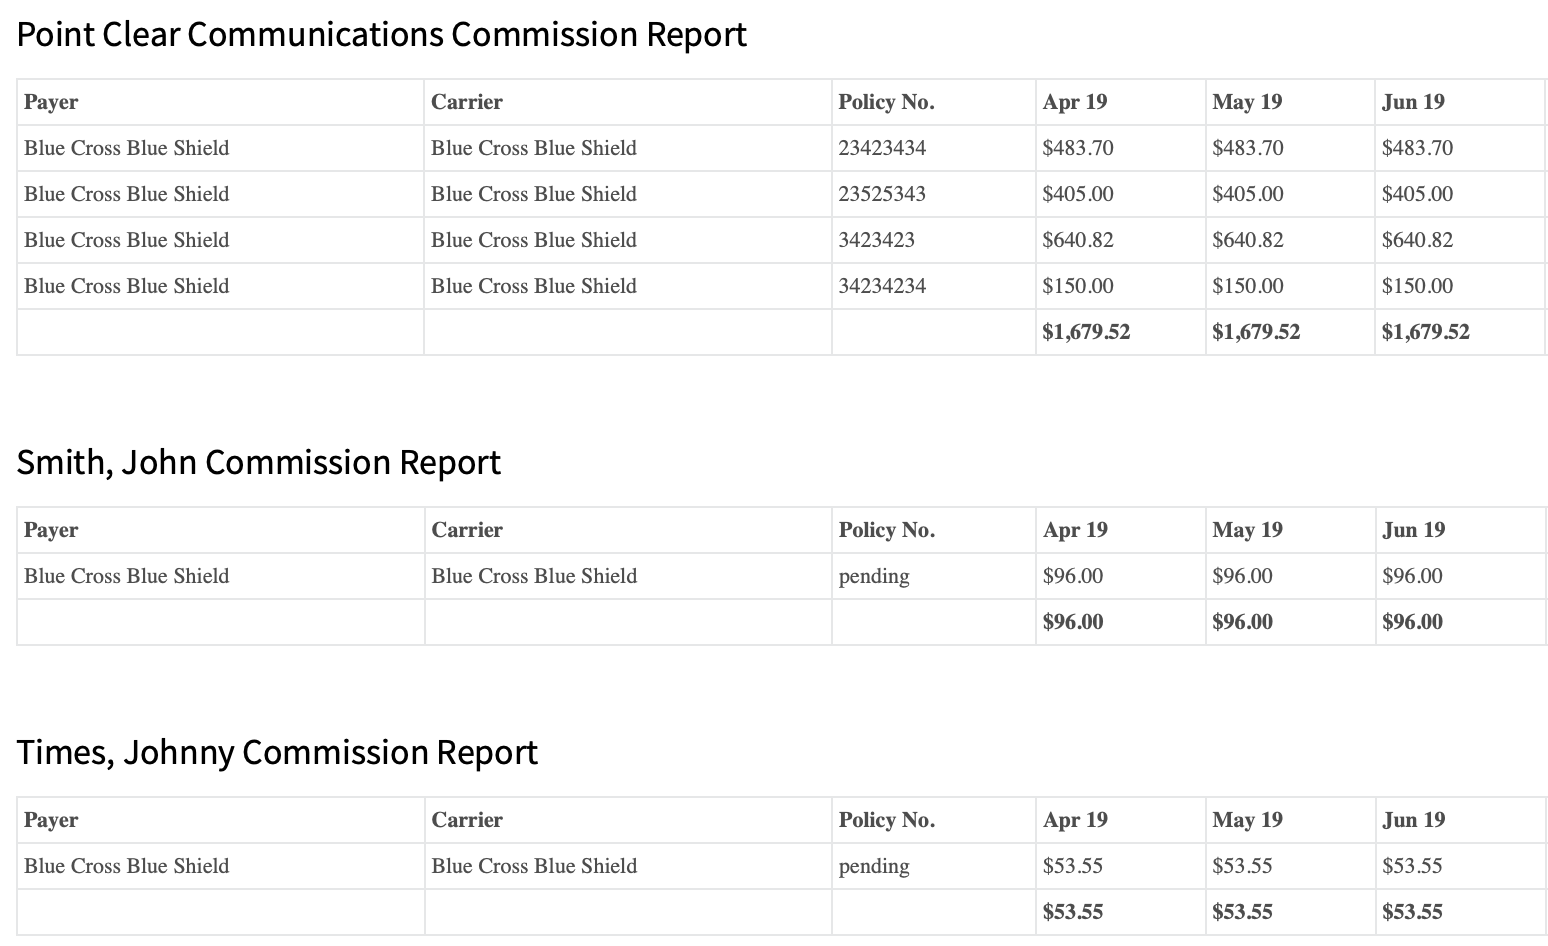Click Payer header in Point Clear table
The image size is (1548, 946).
pyautogui.click(x=51, y=102)
